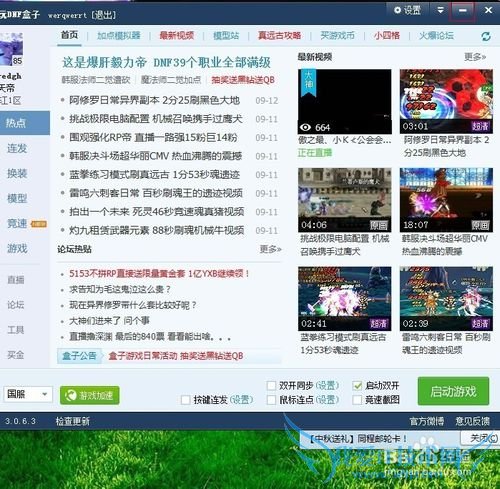Select 游戏 in the sidebar
This screenshot has width=500, height=489.
coord(17,249)
